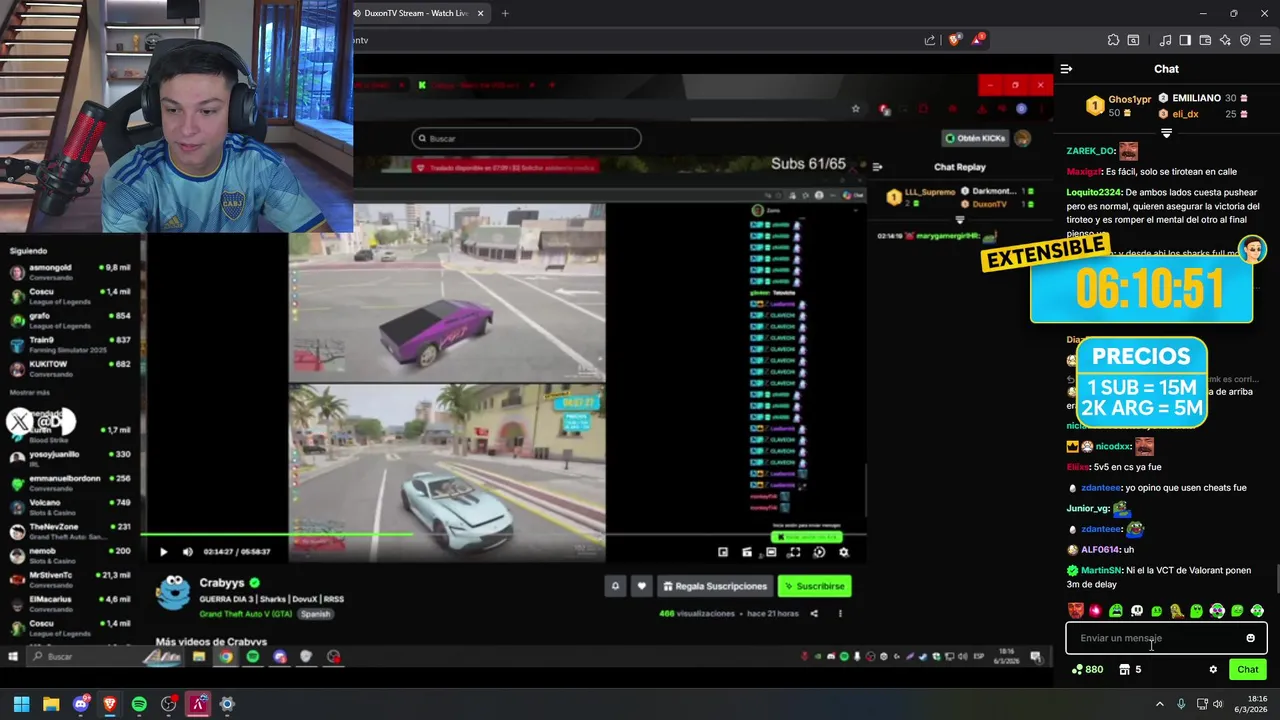This screenshot has width=1280, height=720.
Task: Open Train9 in followed channels
Action: pyautogui.click(x=70, y=344)
